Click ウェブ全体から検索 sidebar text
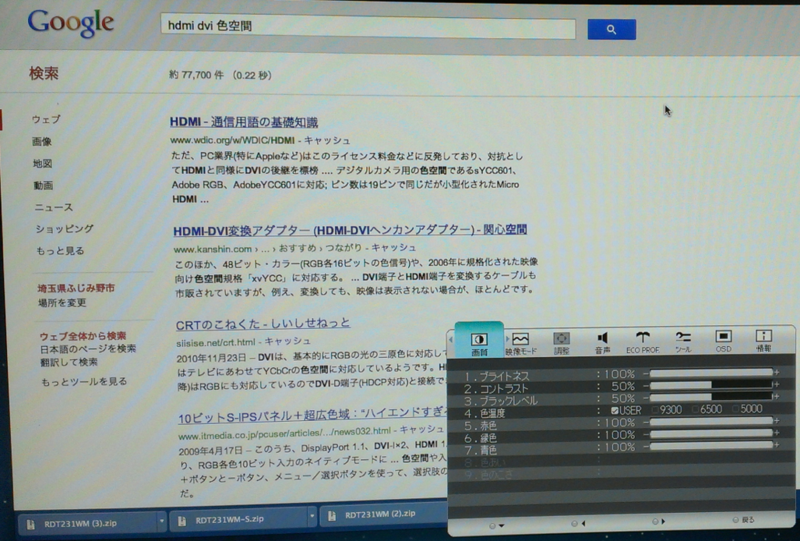 coord(83,336)
